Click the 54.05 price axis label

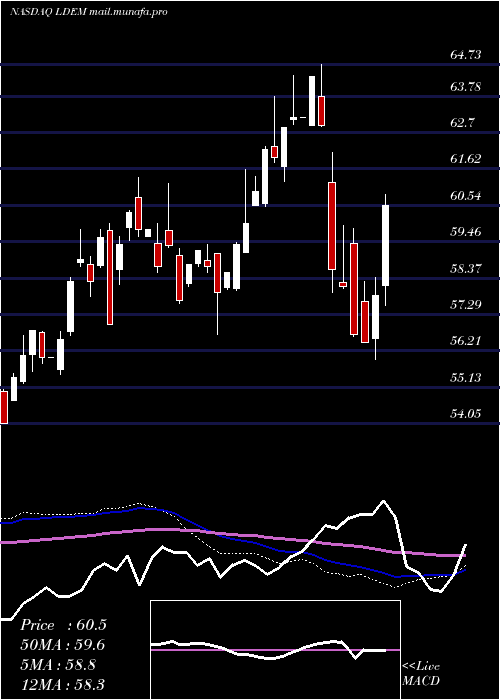pos(466,413)
